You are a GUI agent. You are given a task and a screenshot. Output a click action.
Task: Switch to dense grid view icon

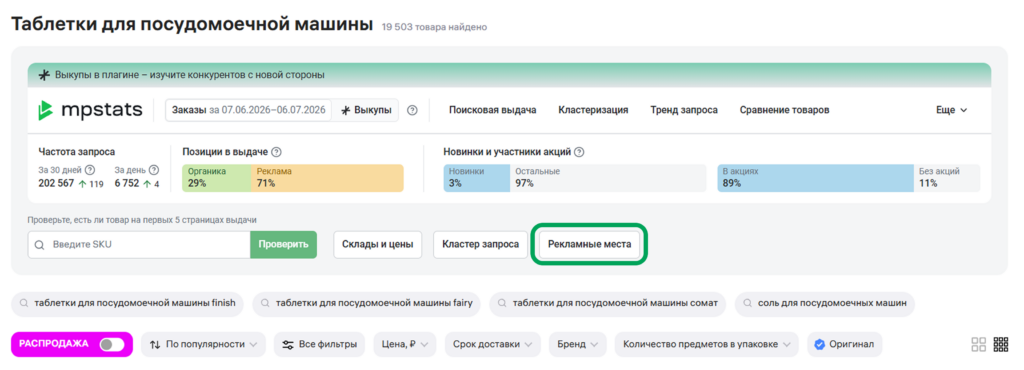[1000, 345]
